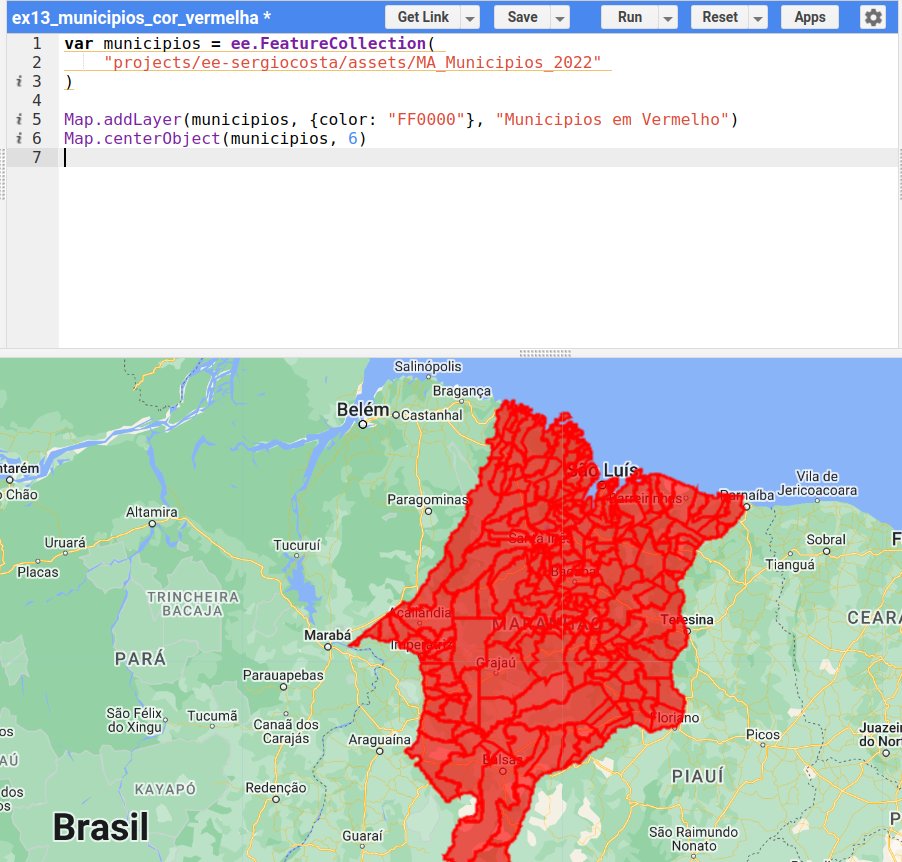Click KAYAPÓ label on map

[x=165, y=789]
